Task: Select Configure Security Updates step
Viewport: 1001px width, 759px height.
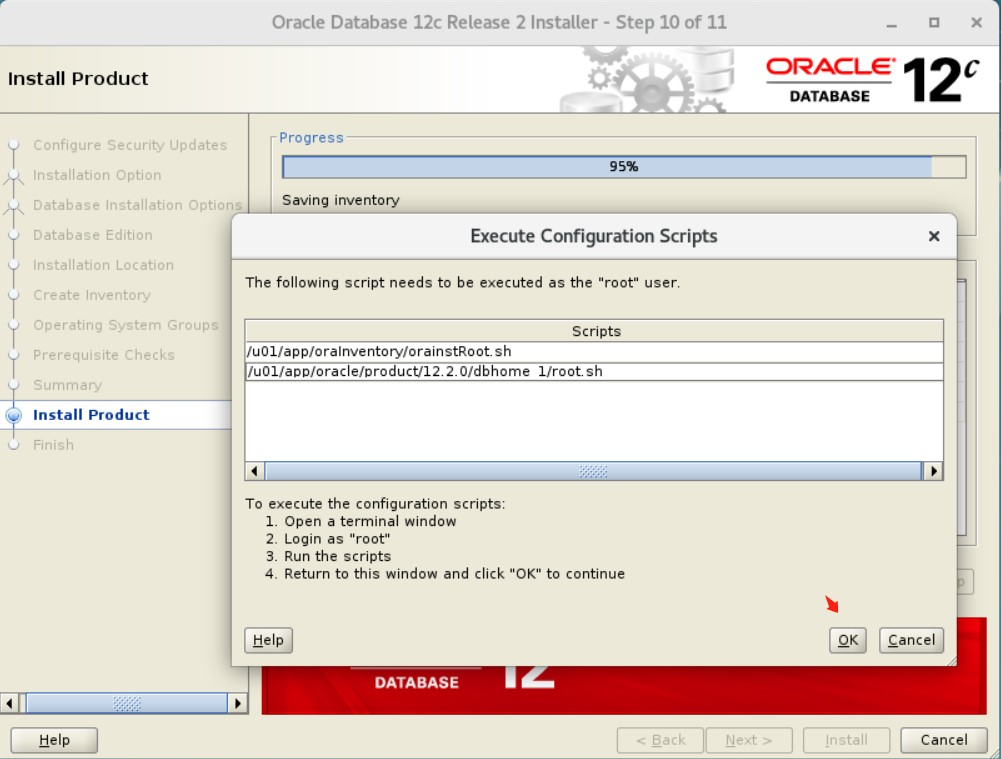Action: (130, 145)
